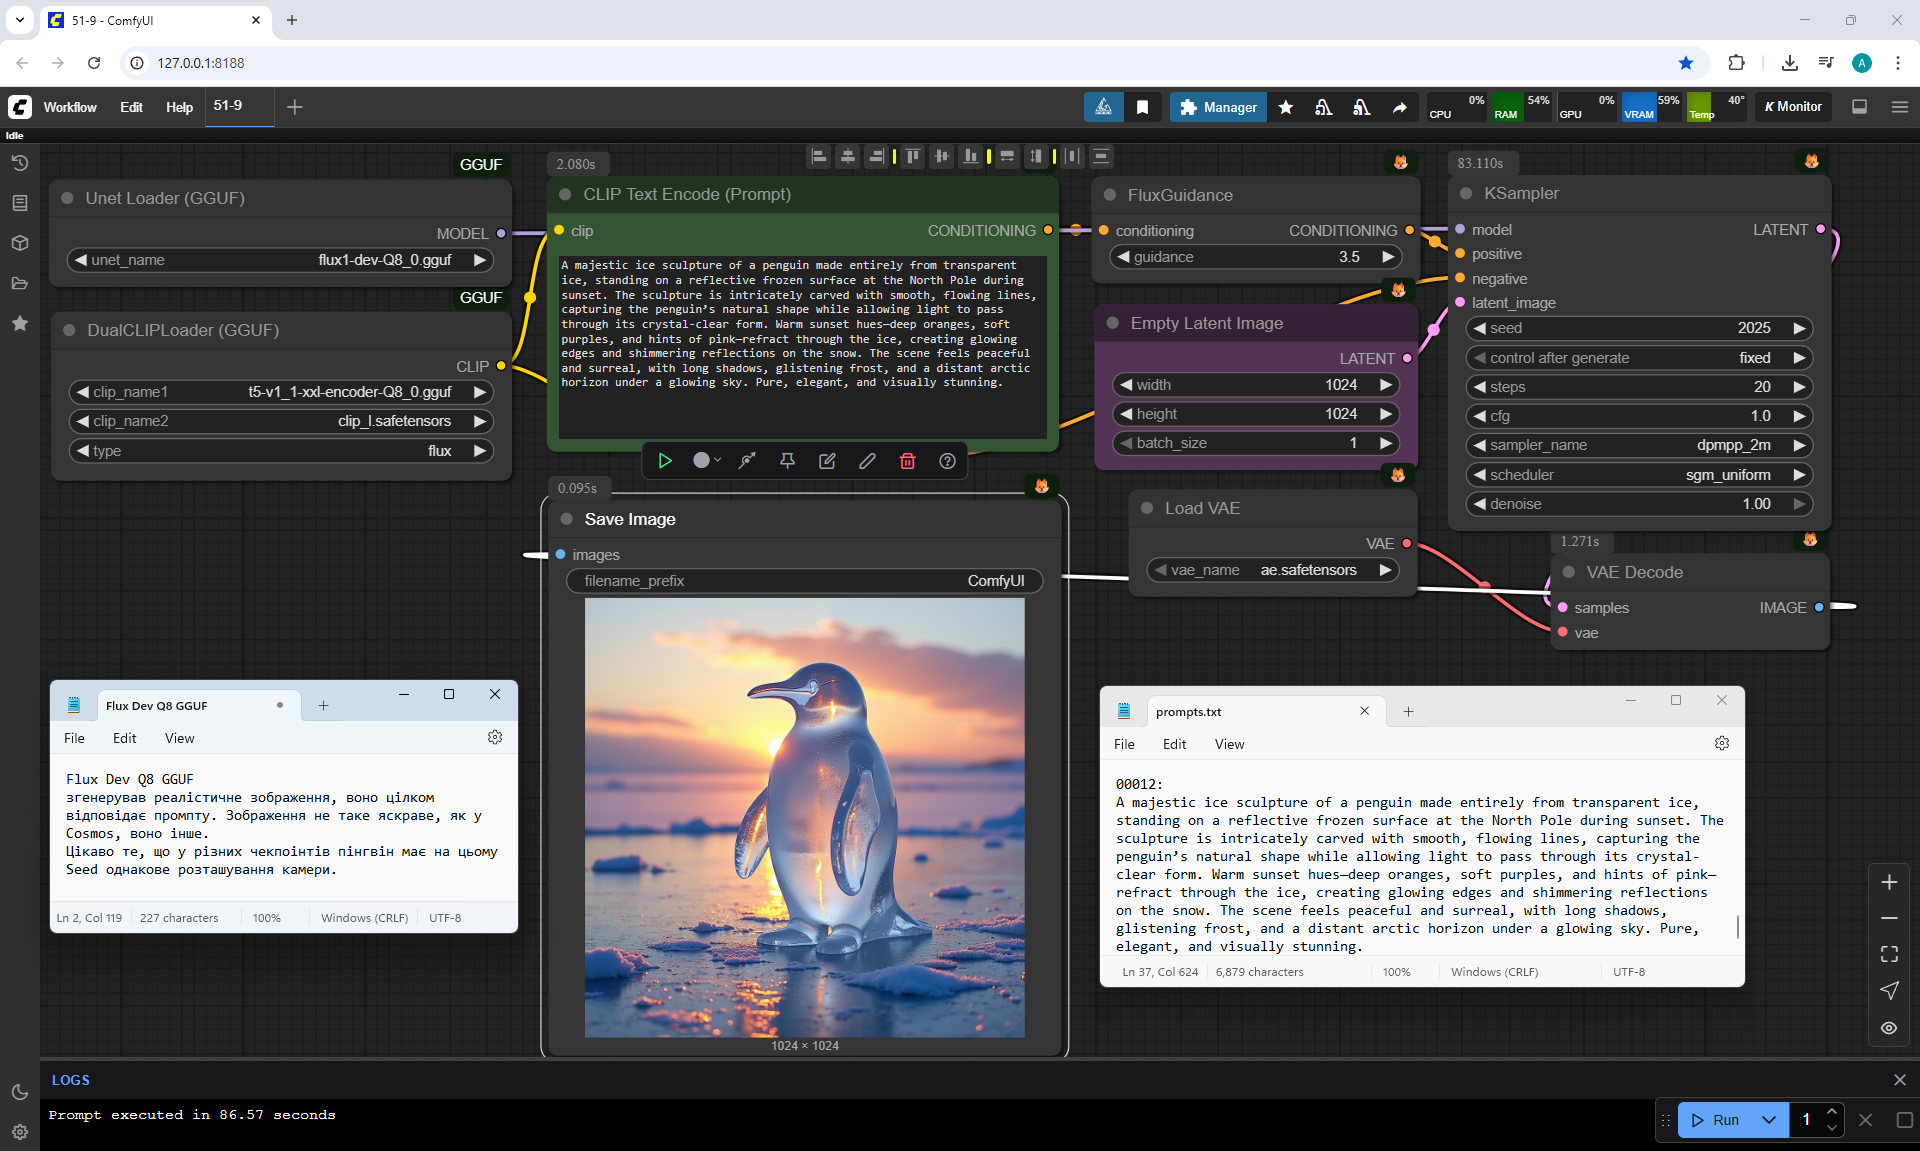
Task: Open the node color picker chevron
Action: point(717,461)
